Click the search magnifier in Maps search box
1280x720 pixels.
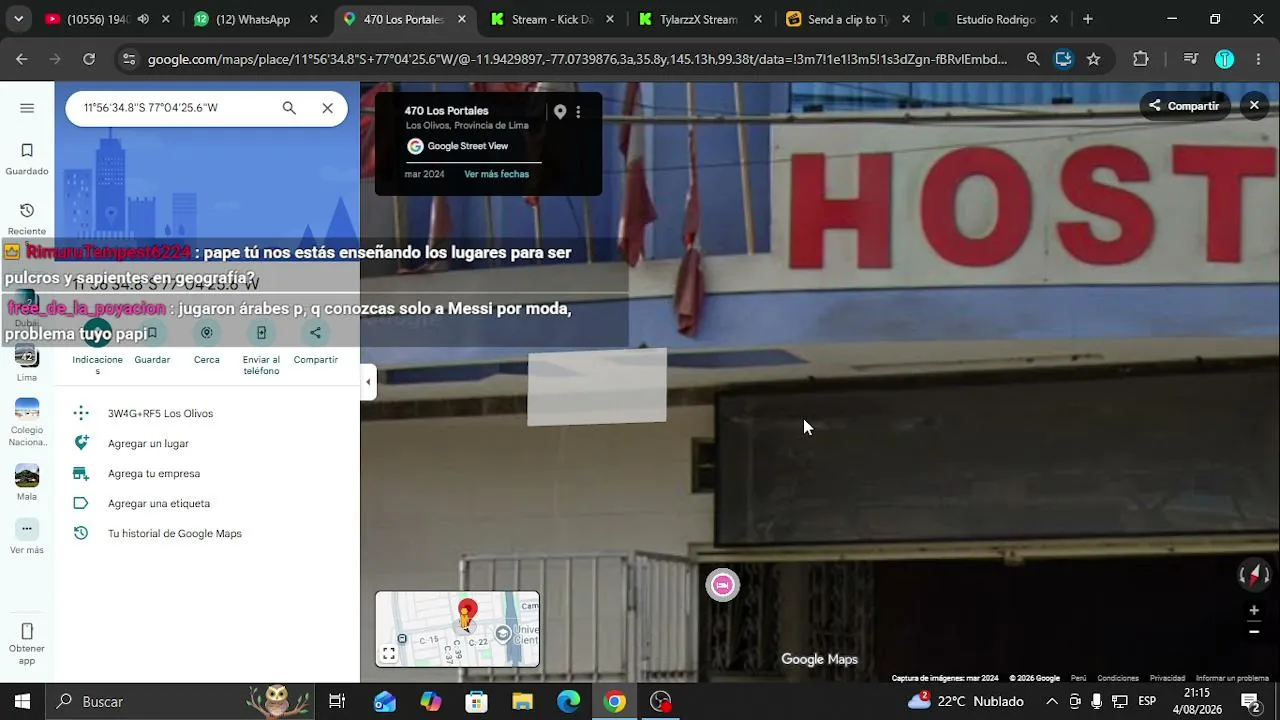coord(289,108)
